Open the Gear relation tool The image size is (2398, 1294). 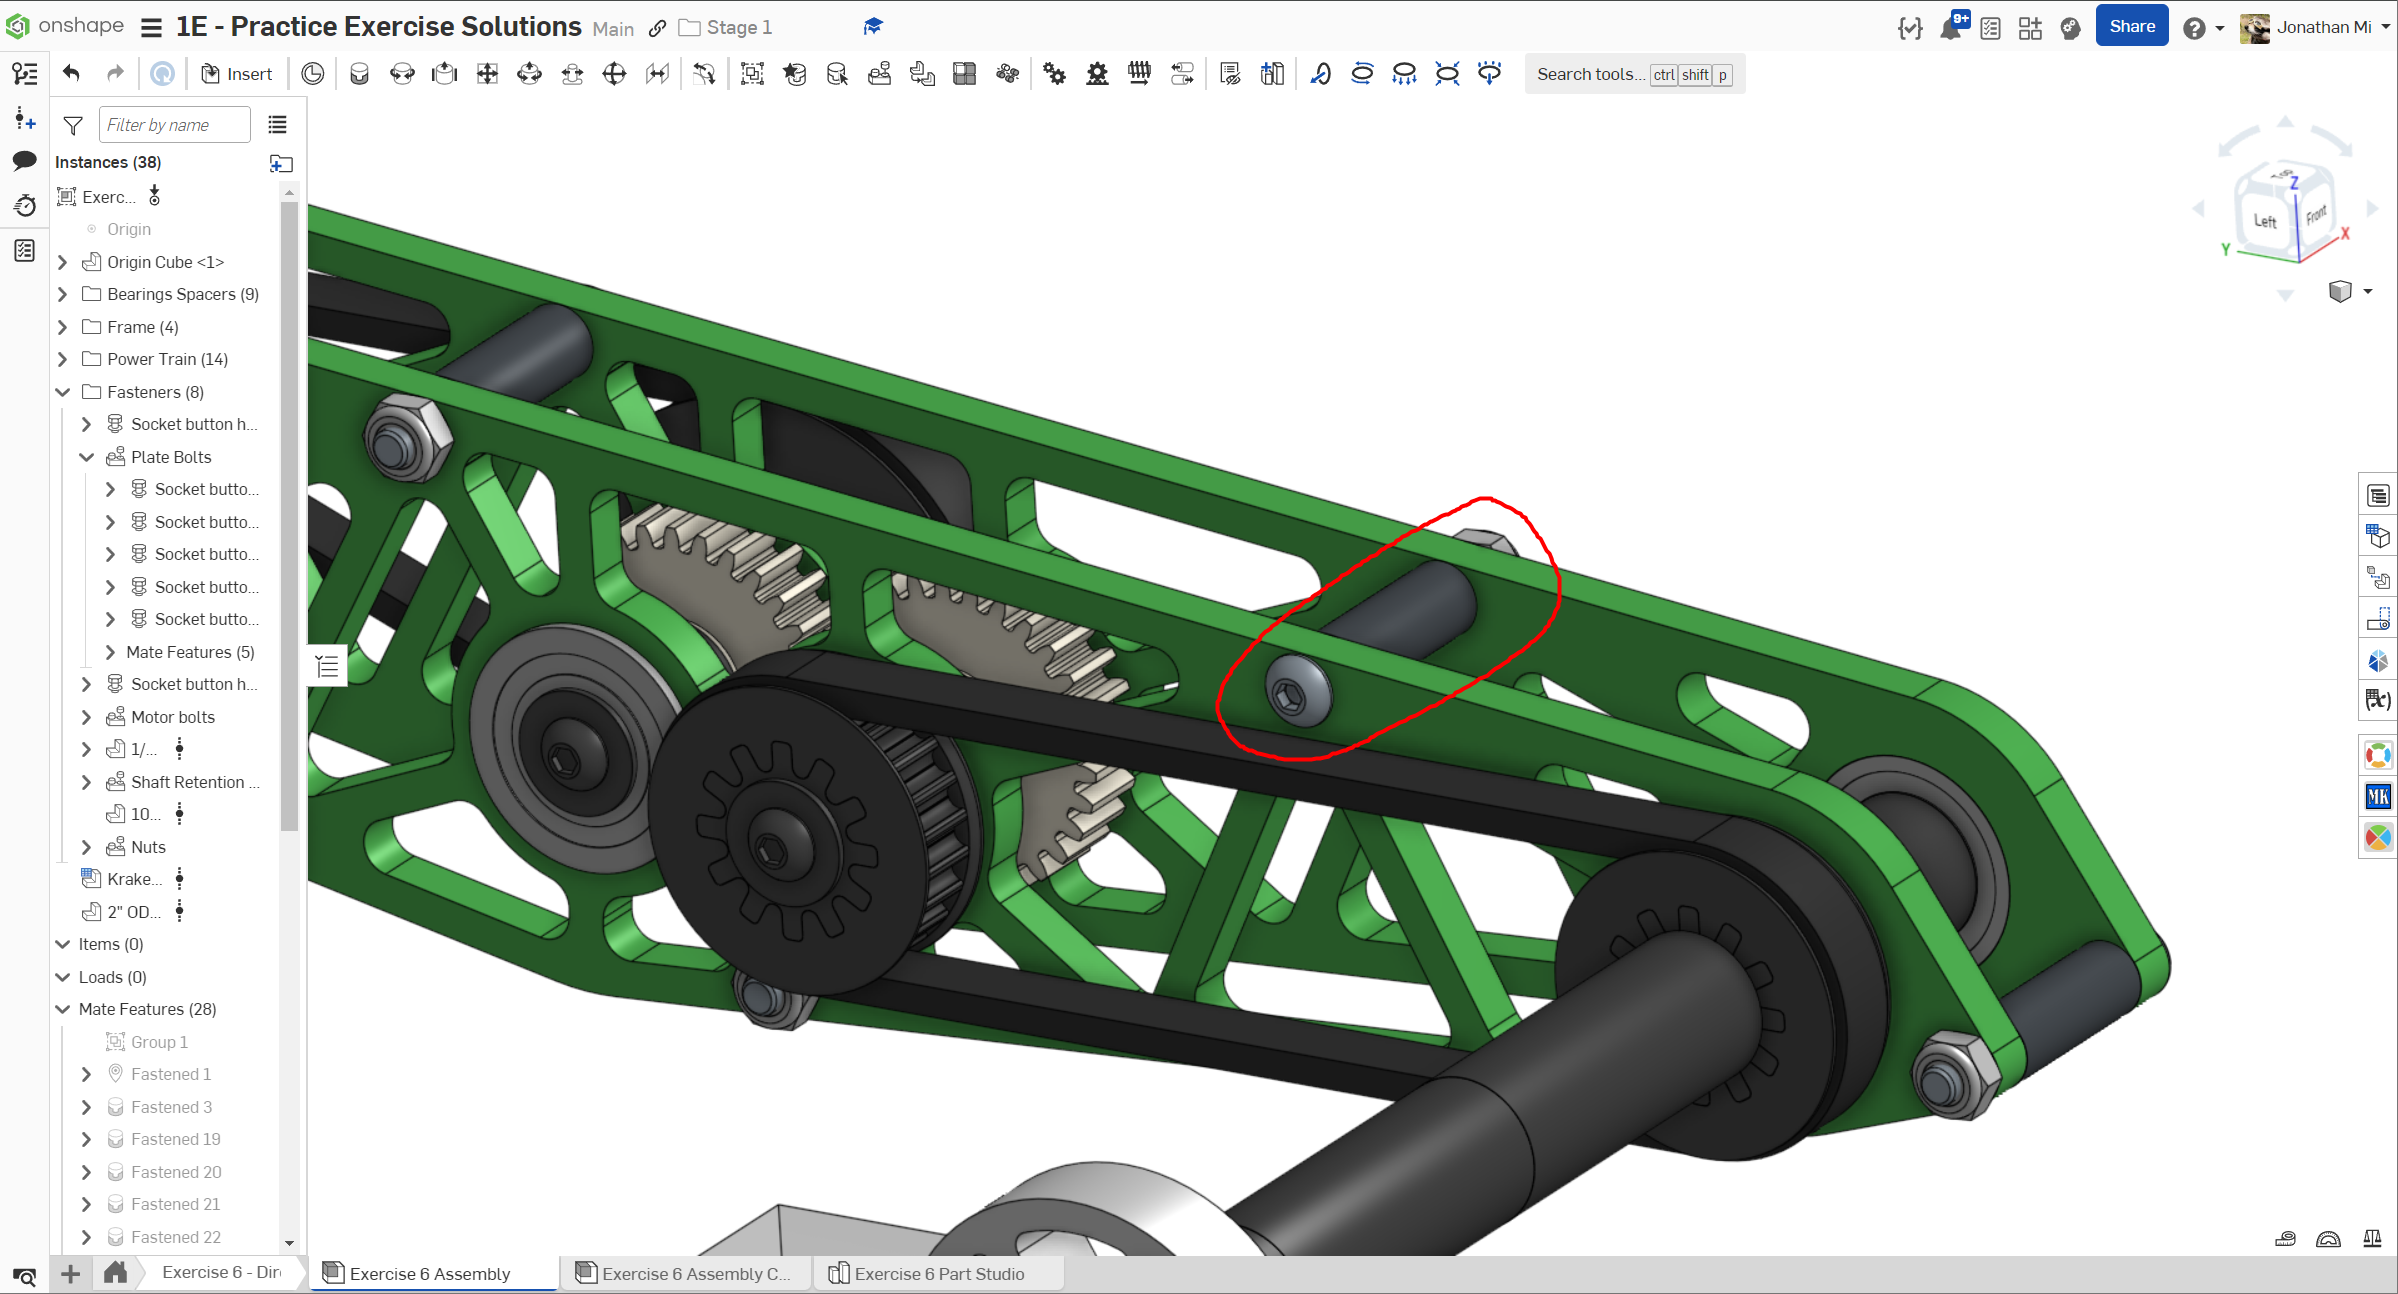pyautogui.click(x=1054, y=74)
